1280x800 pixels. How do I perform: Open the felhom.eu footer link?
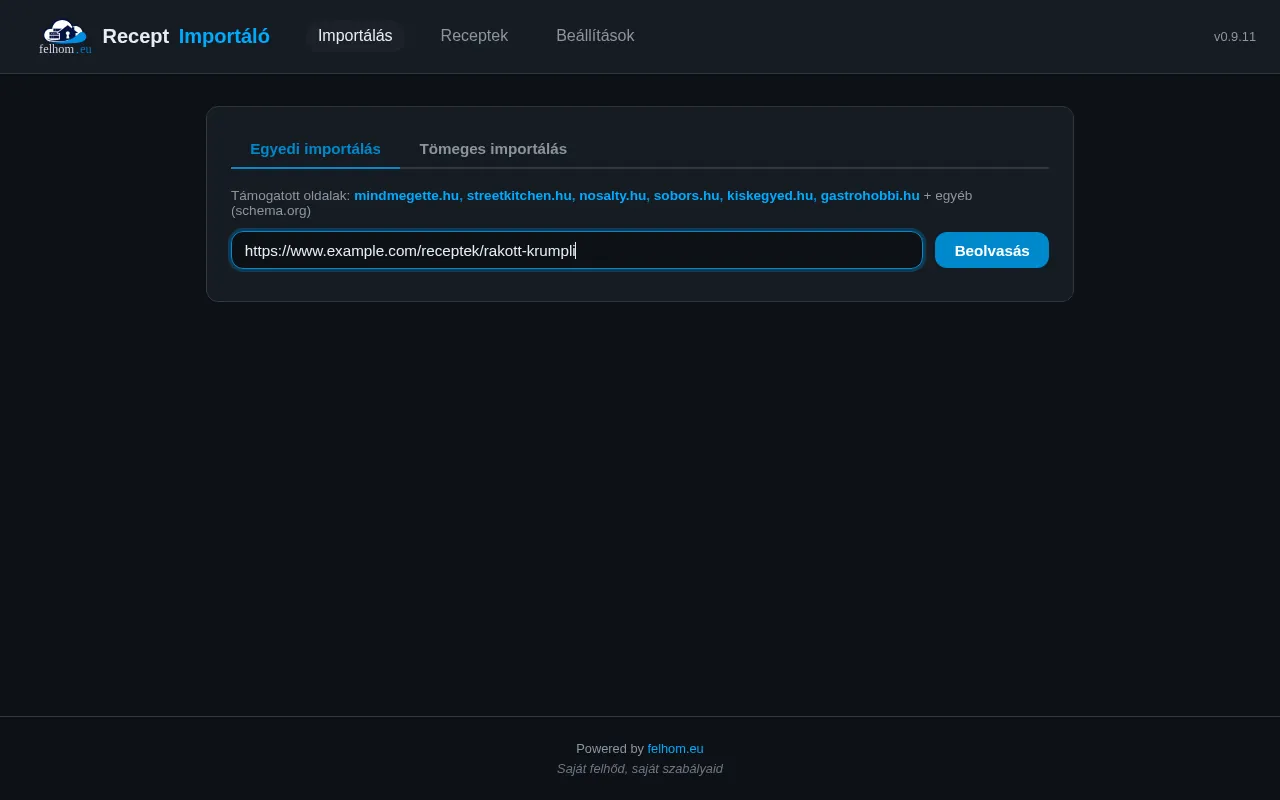coord(675,748)
